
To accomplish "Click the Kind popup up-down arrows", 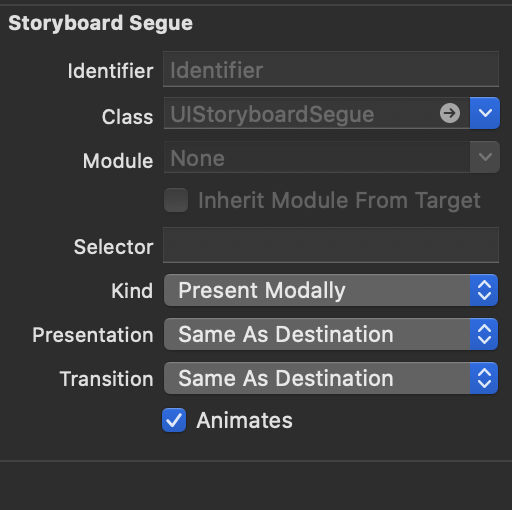I will tap(484, 290).
